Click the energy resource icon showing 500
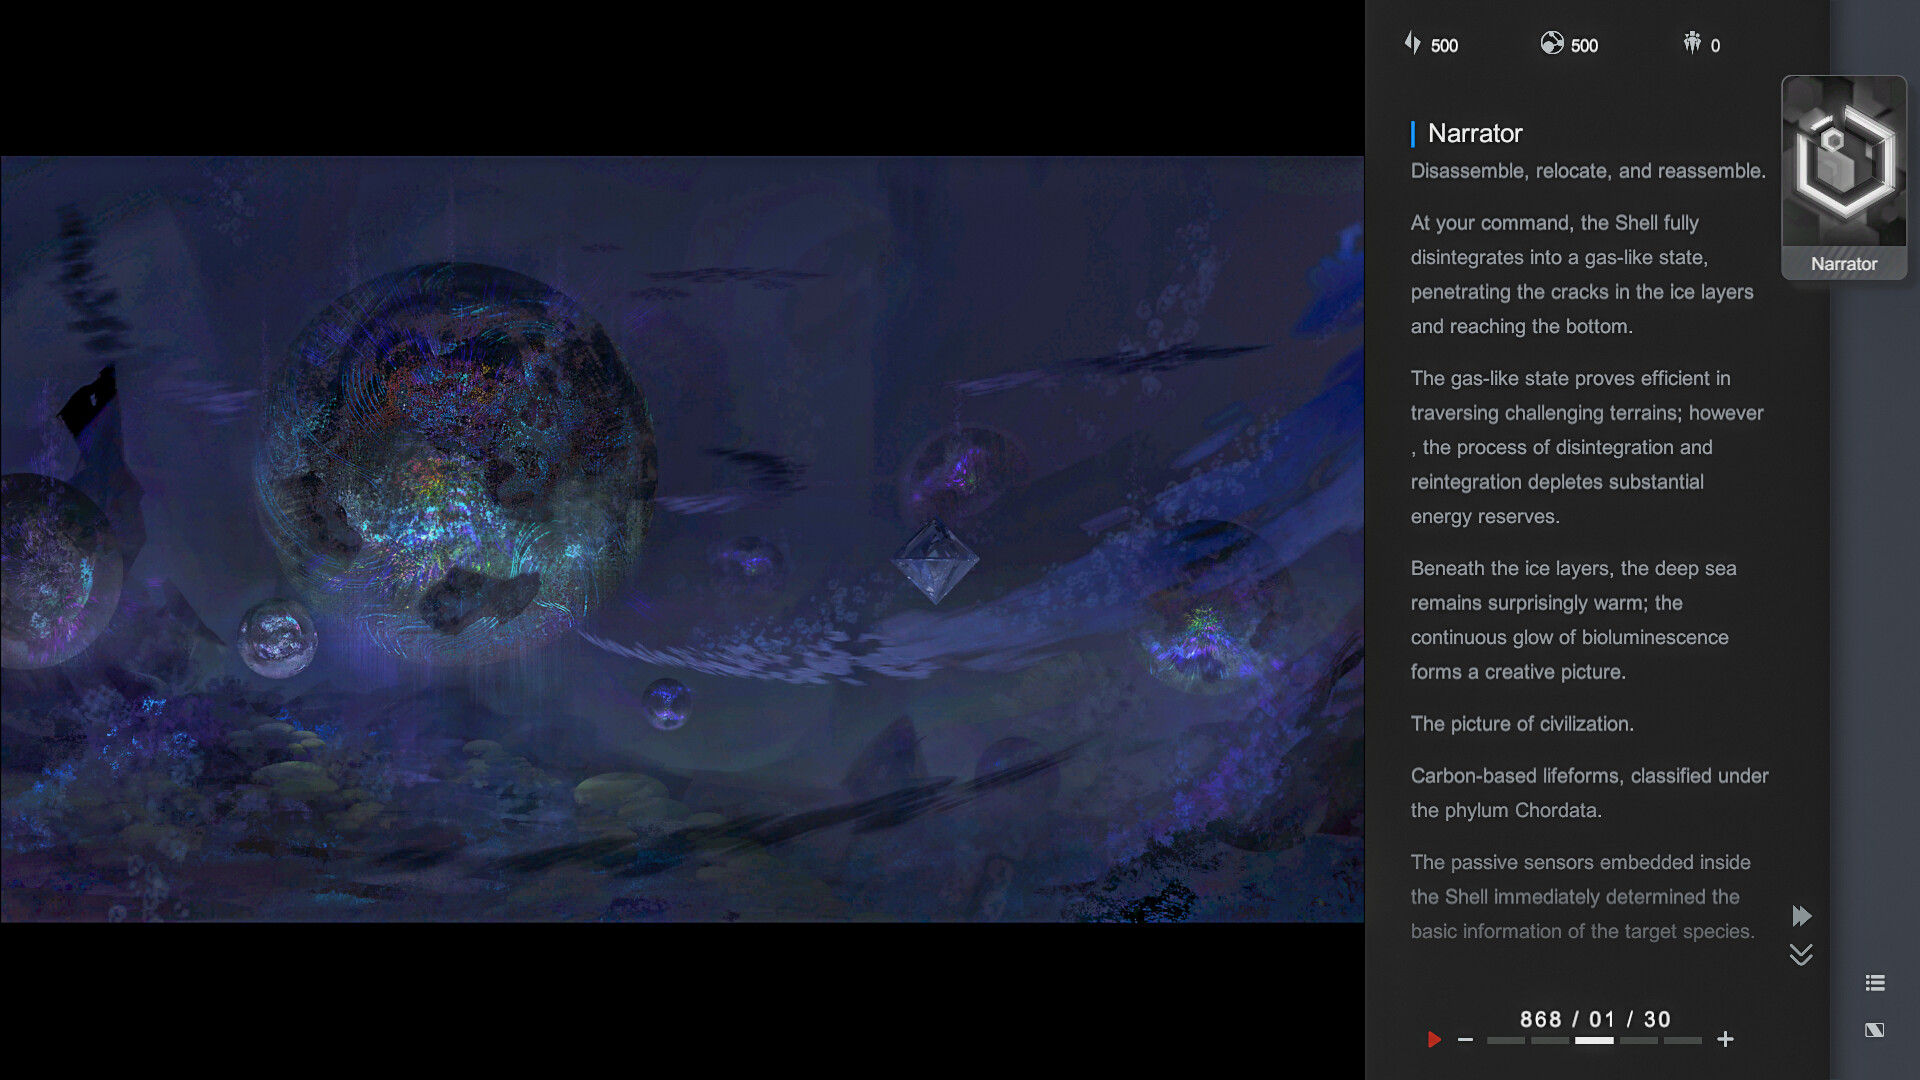 click(1413, 44)
